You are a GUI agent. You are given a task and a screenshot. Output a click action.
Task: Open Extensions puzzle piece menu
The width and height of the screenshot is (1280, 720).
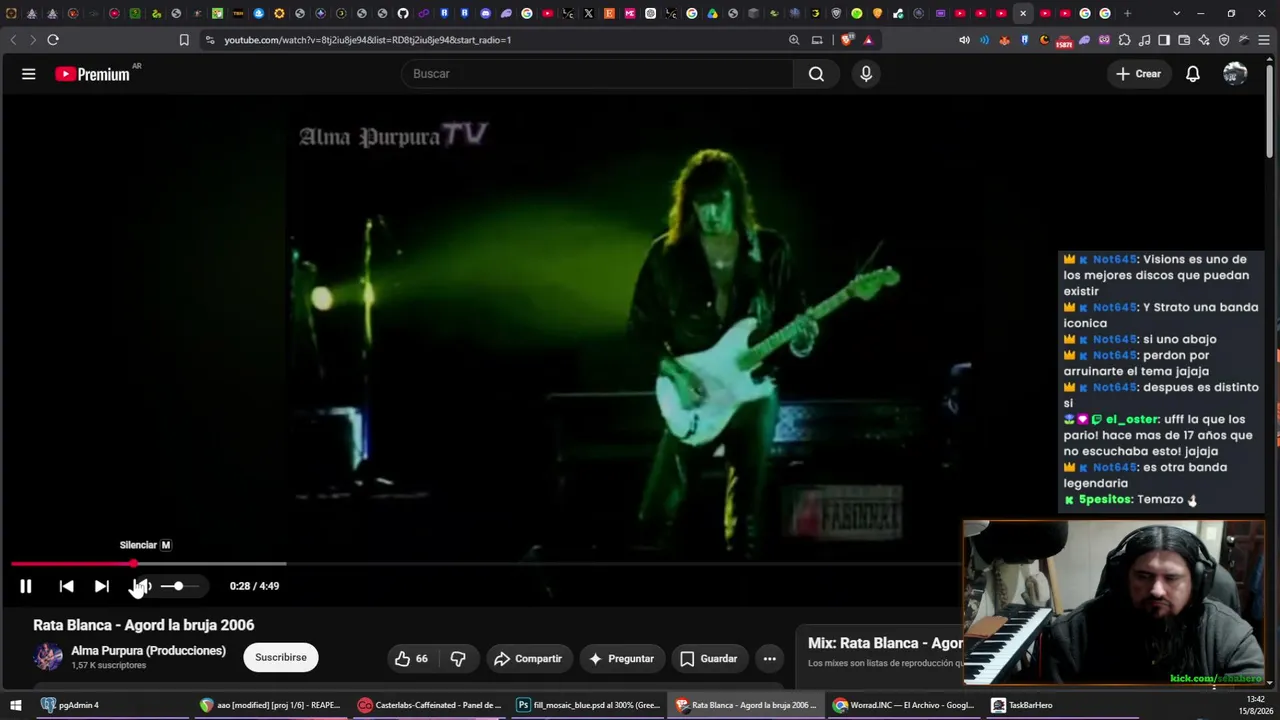pyautogui.click(x=1125, y=40)
